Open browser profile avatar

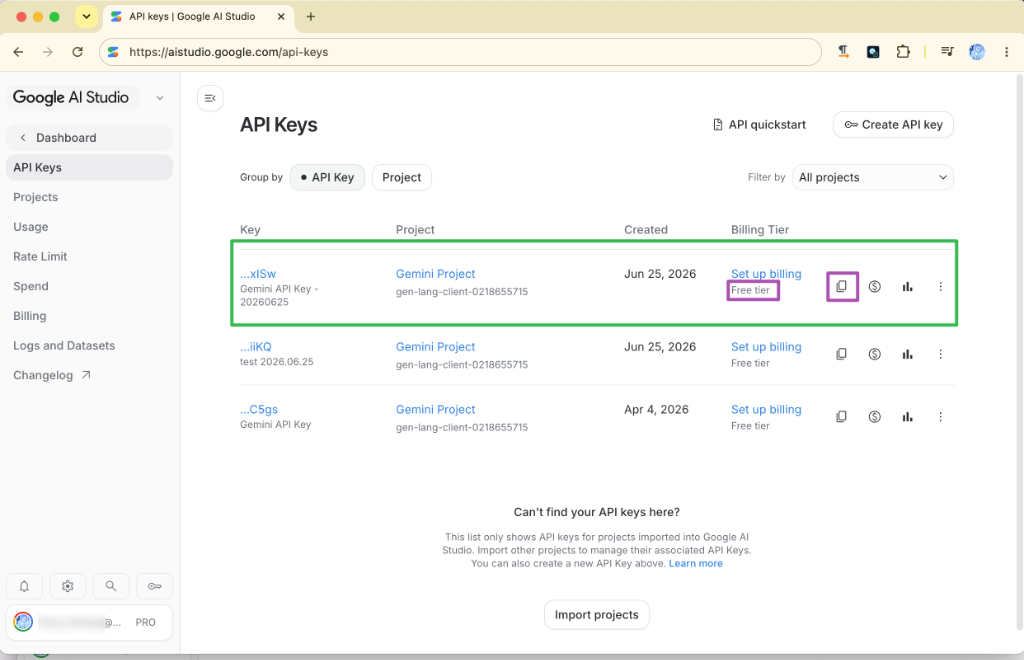[x=977, y=52]
